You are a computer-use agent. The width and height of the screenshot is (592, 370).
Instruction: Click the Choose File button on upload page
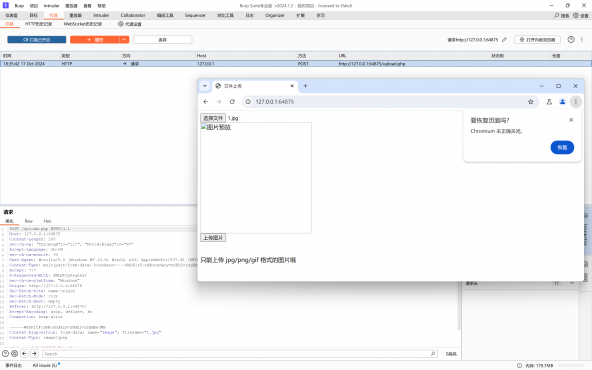[x=213, y=118]
